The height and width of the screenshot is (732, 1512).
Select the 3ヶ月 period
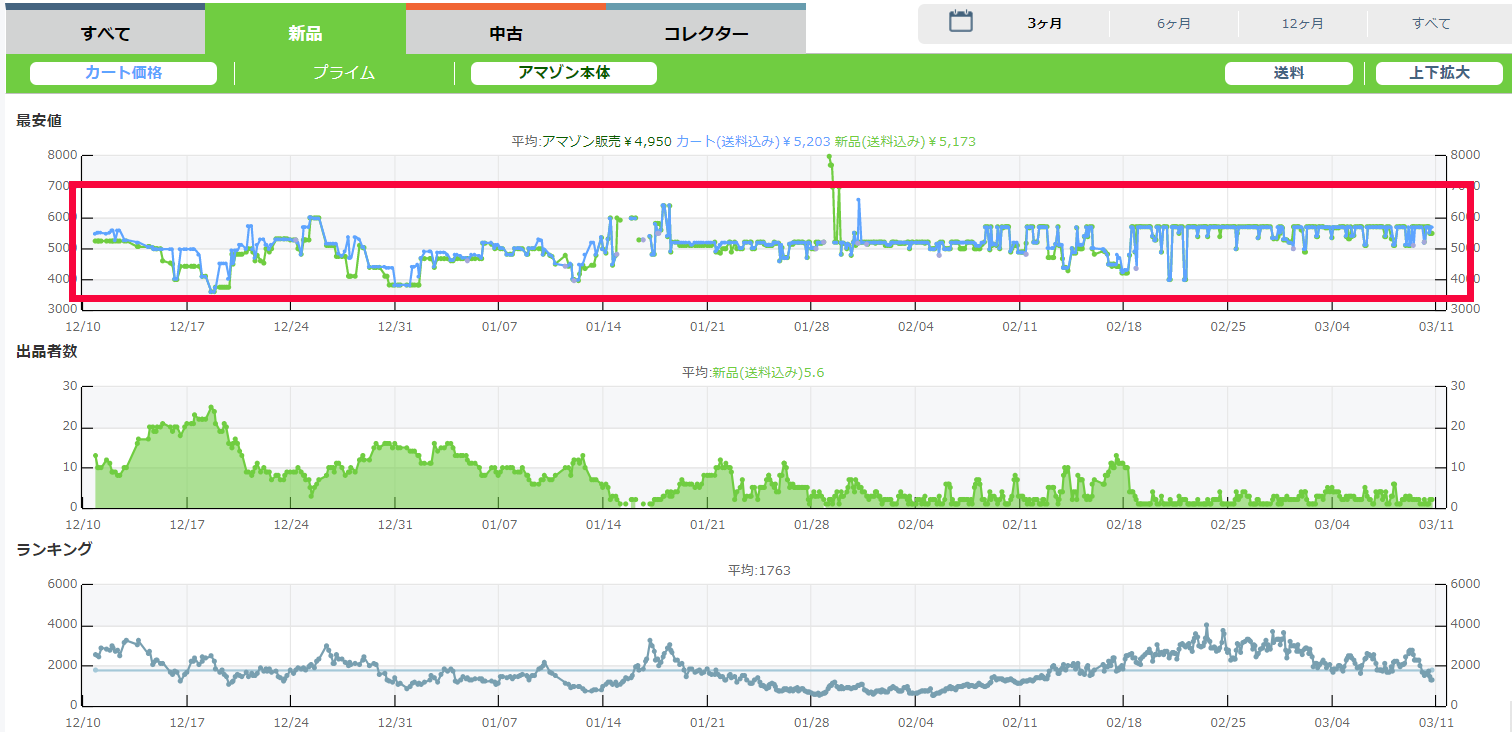1045,23
